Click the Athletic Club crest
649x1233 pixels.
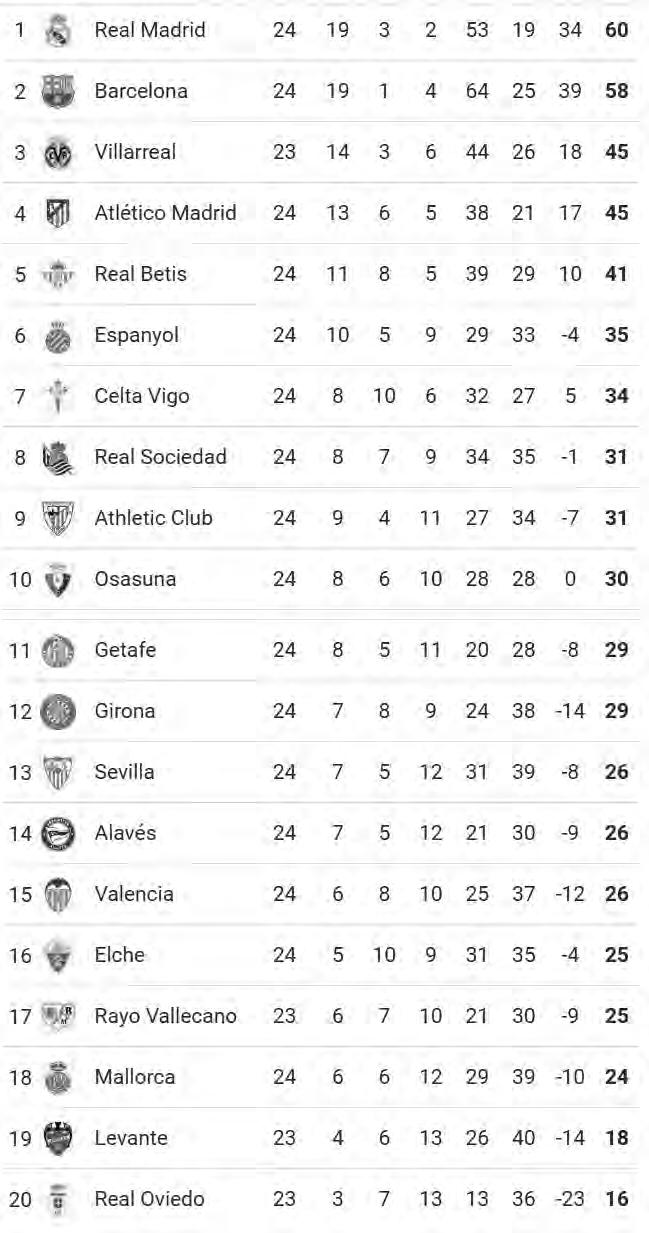(x=57, y=518)
